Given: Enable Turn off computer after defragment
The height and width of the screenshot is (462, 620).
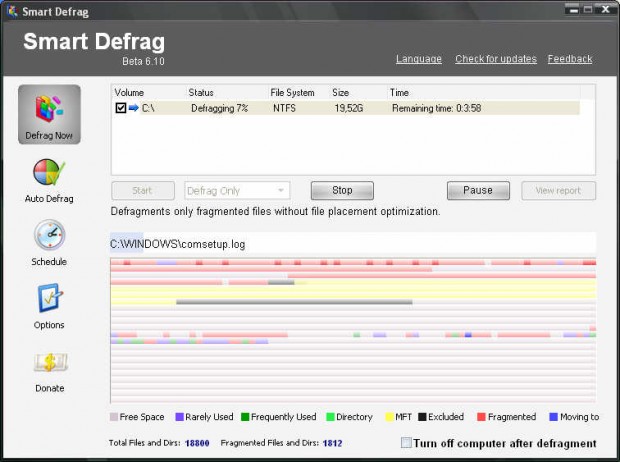Looking at the screenshot, I should 406,442.
